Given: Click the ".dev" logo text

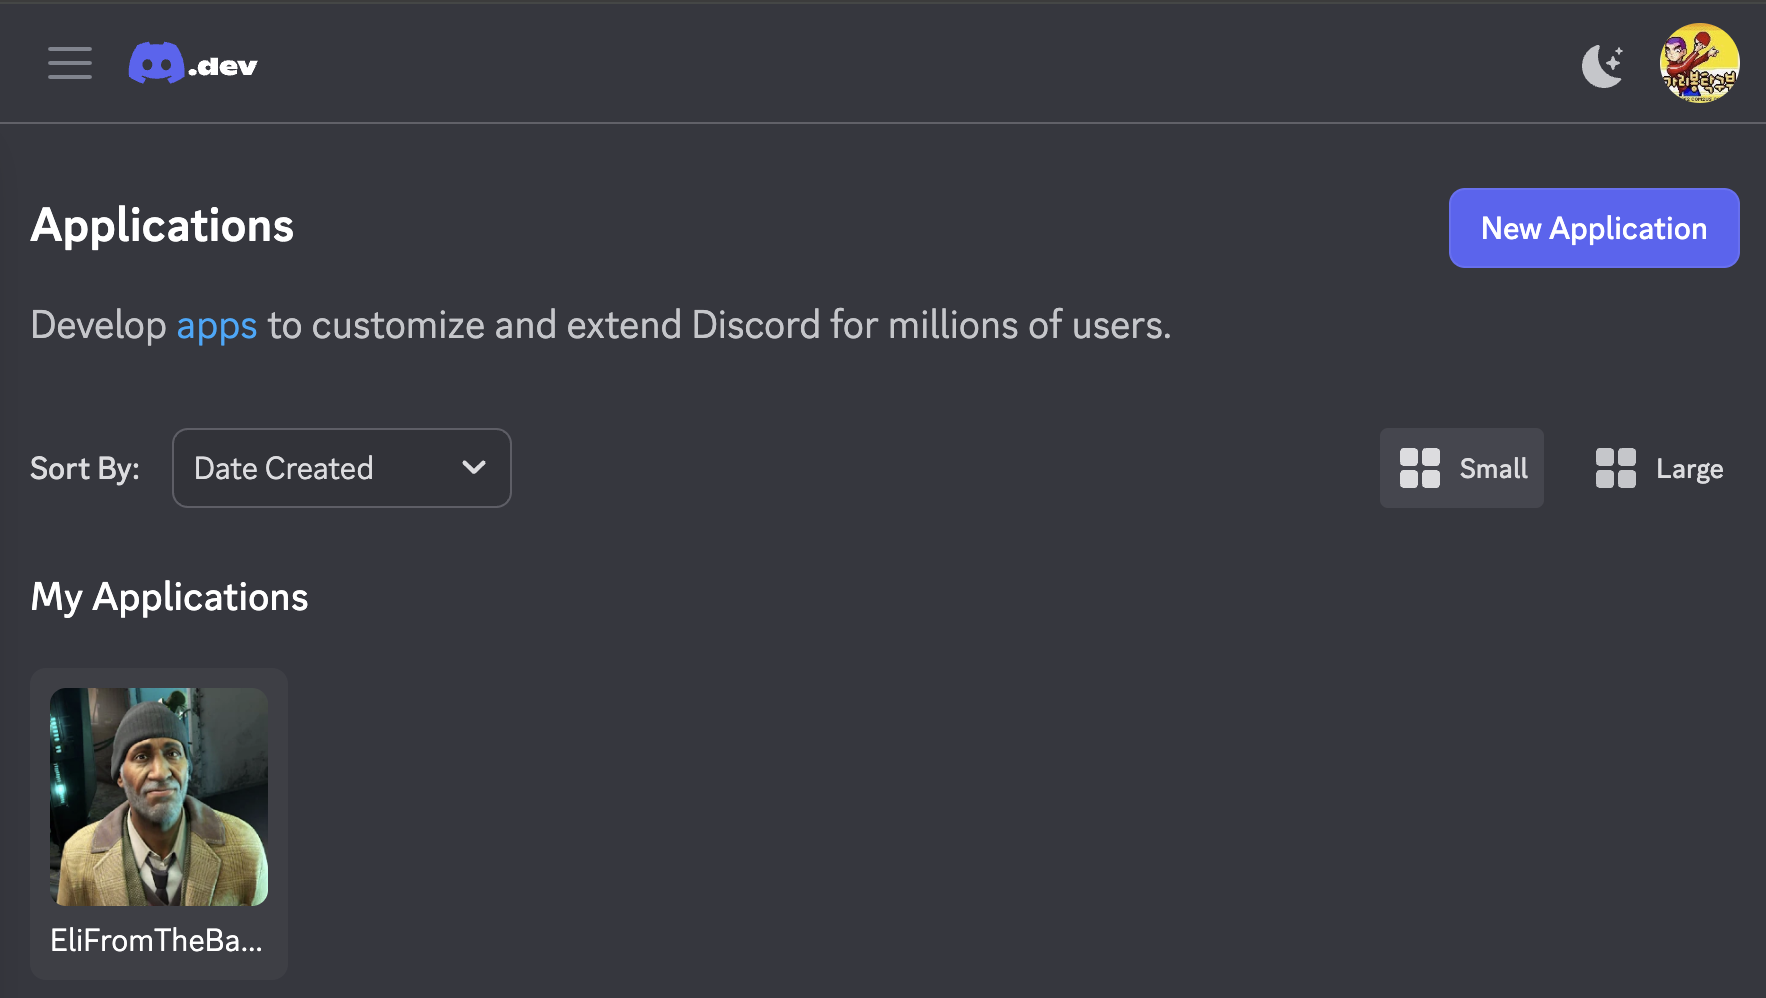Looking at the screenshot, I should coord(224,67).
